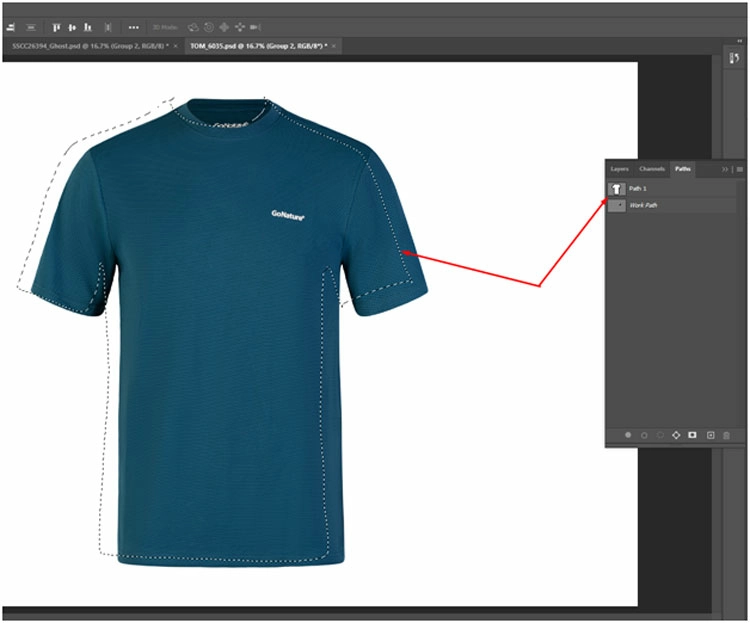The image size is (750, 623).
Task: Click the Distribute spacing icon in options bar
Action: click(108, 28)
